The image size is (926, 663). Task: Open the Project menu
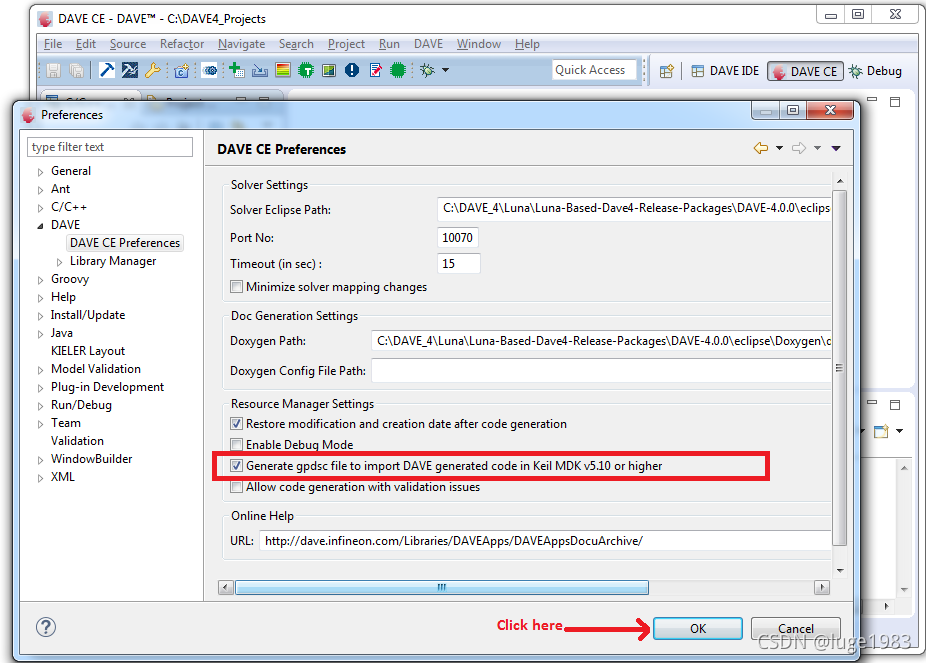pos(346,44)
